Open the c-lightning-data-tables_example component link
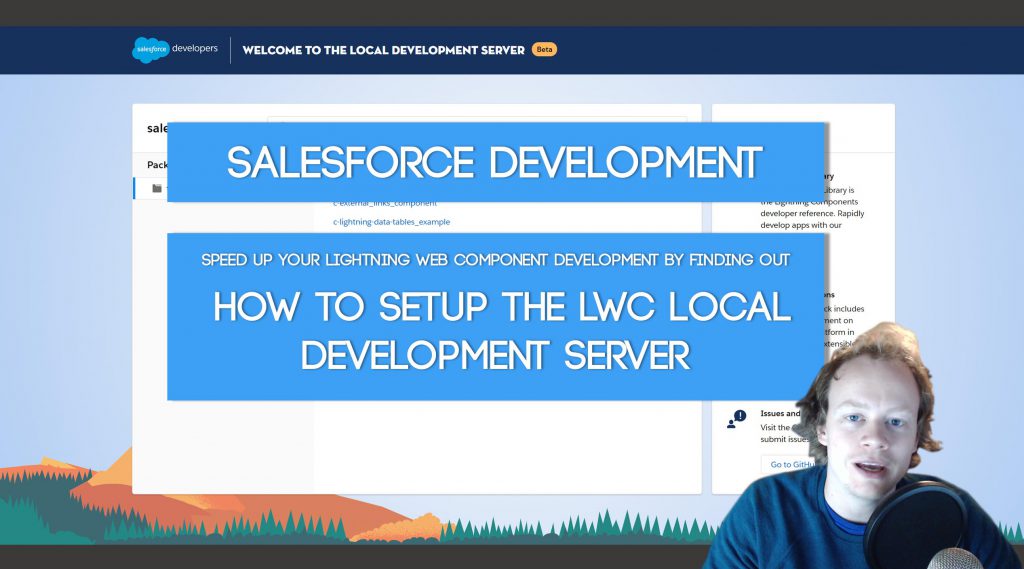The height and width of the screenshot is (569, 1024). 391,222
